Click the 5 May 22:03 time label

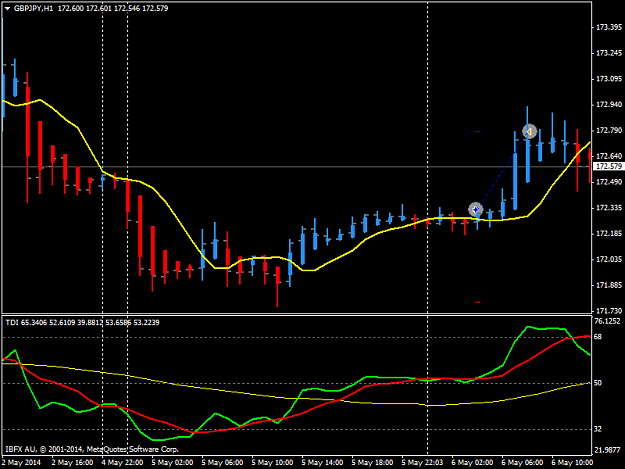422,463
